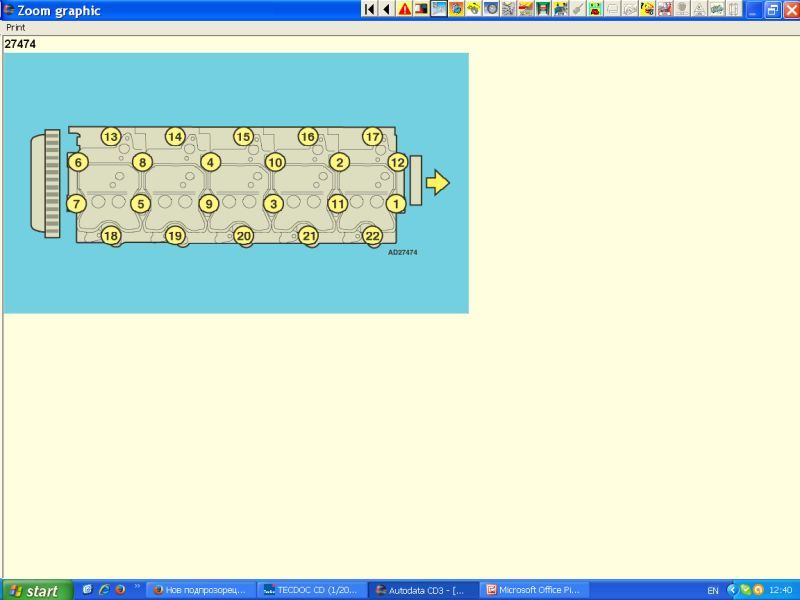Open the grey wiring diagram toolbar icon
This screenshot has width=800, height=600.
click(508, 9)
